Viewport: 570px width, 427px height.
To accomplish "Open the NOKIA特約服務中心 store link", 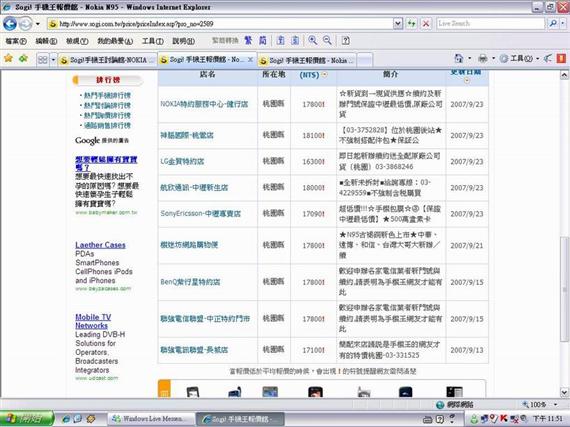I will click(x=204, y=104).
